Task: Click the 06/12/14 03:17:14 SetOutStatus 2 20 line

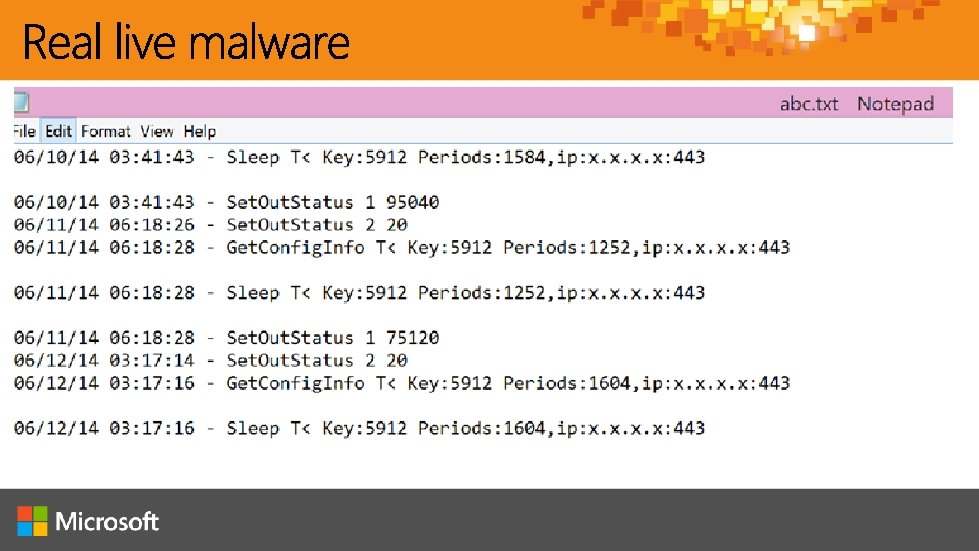Action: tap(211, 361)
